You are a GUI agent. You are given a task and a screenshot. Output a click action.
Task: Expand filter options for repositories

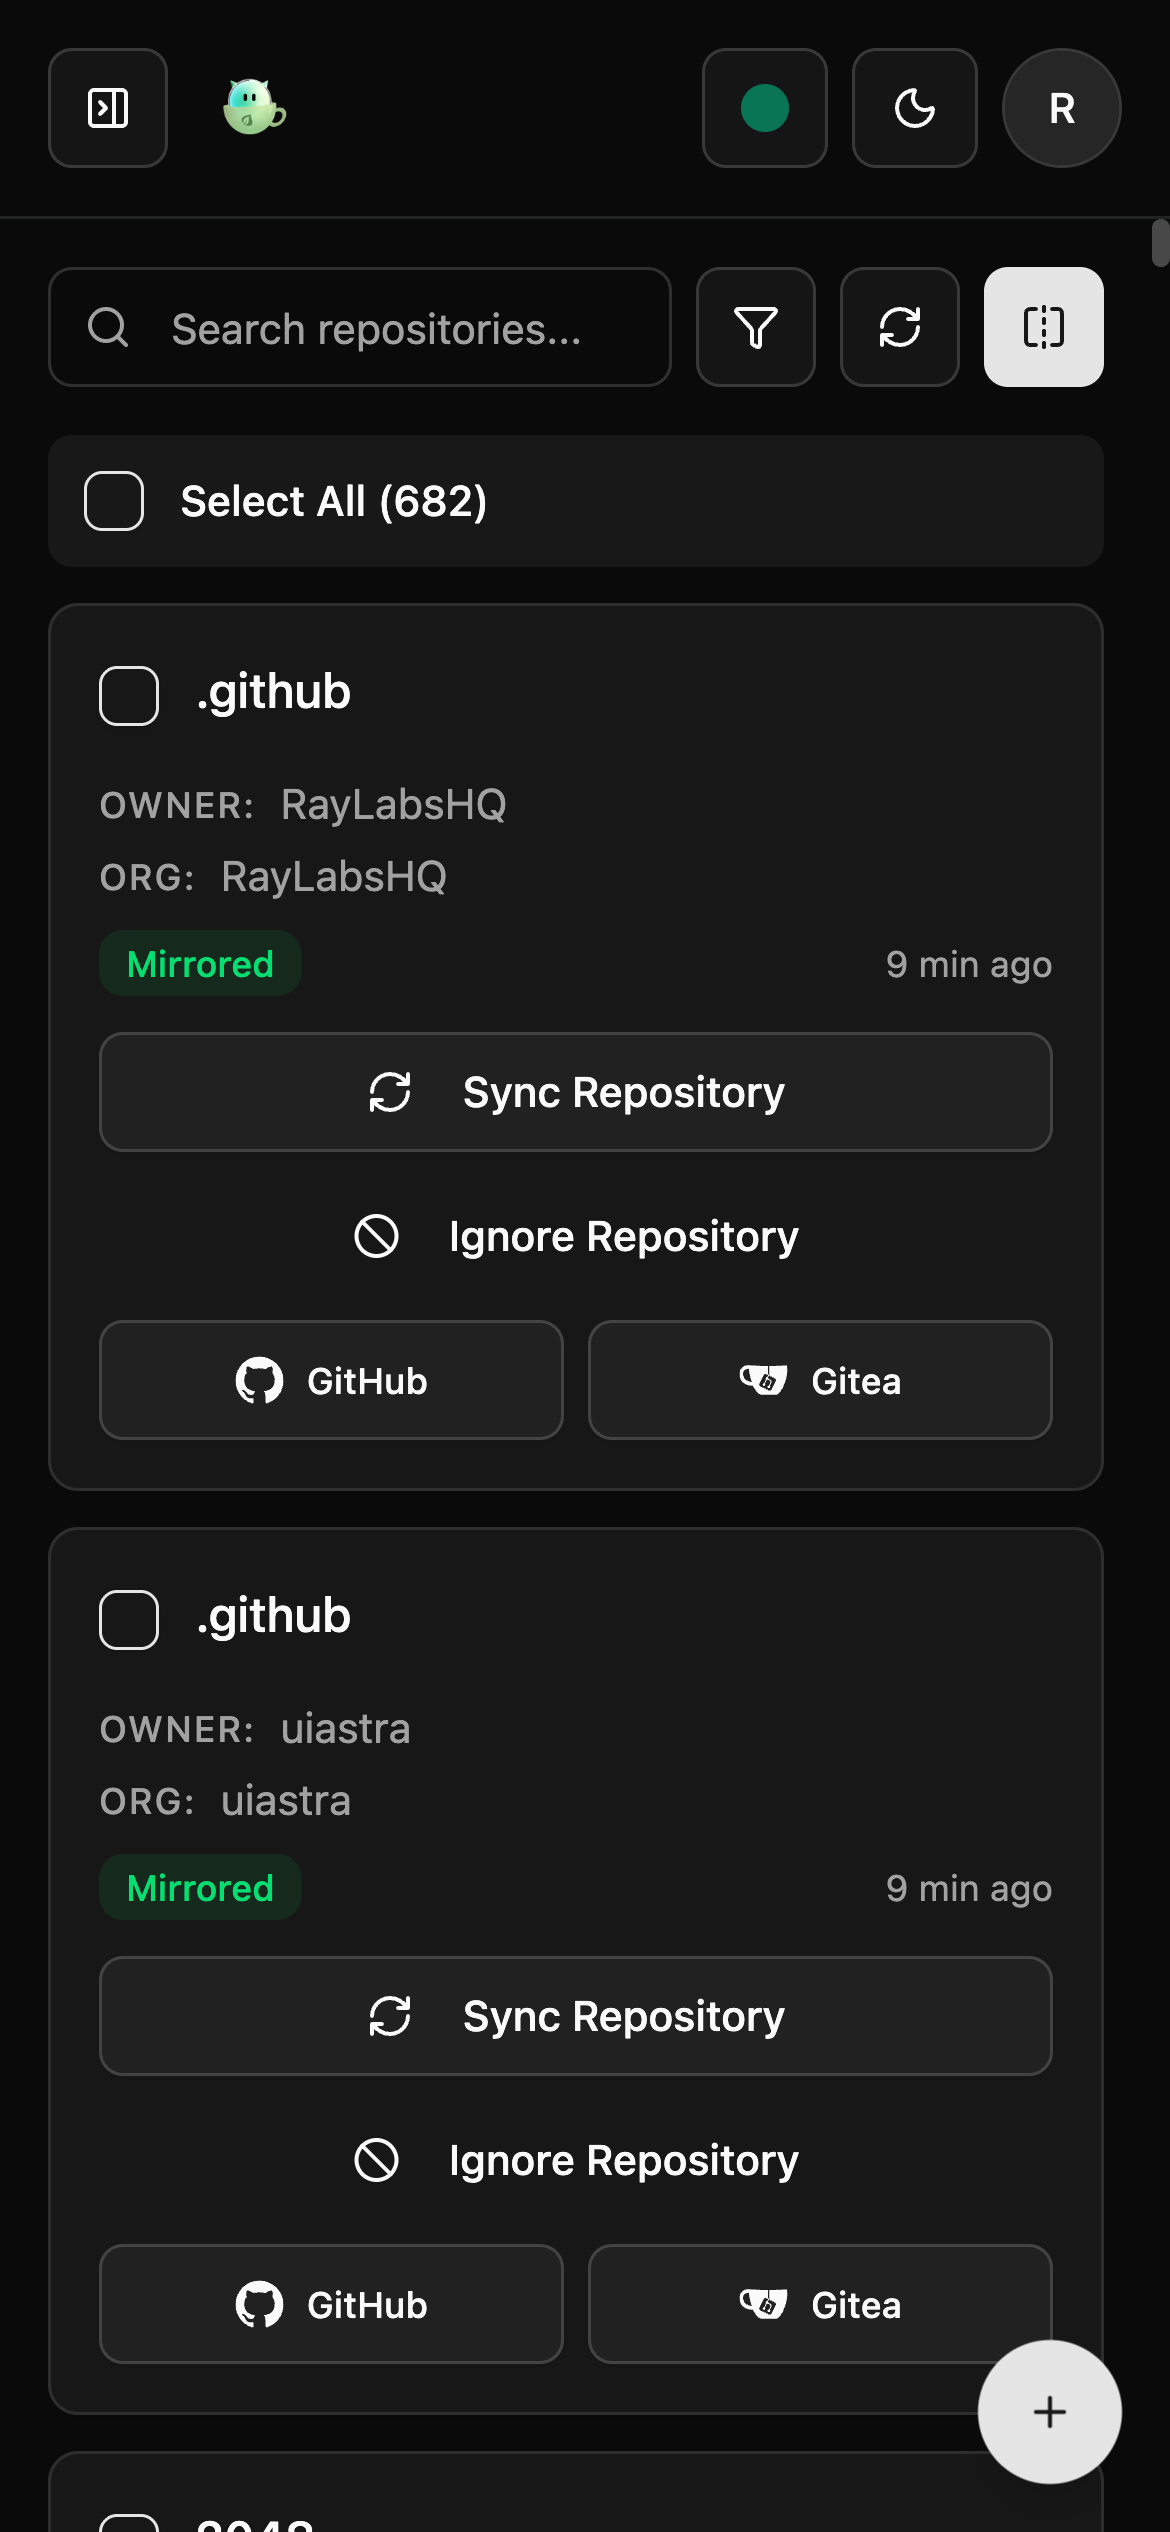coord(755,328)
